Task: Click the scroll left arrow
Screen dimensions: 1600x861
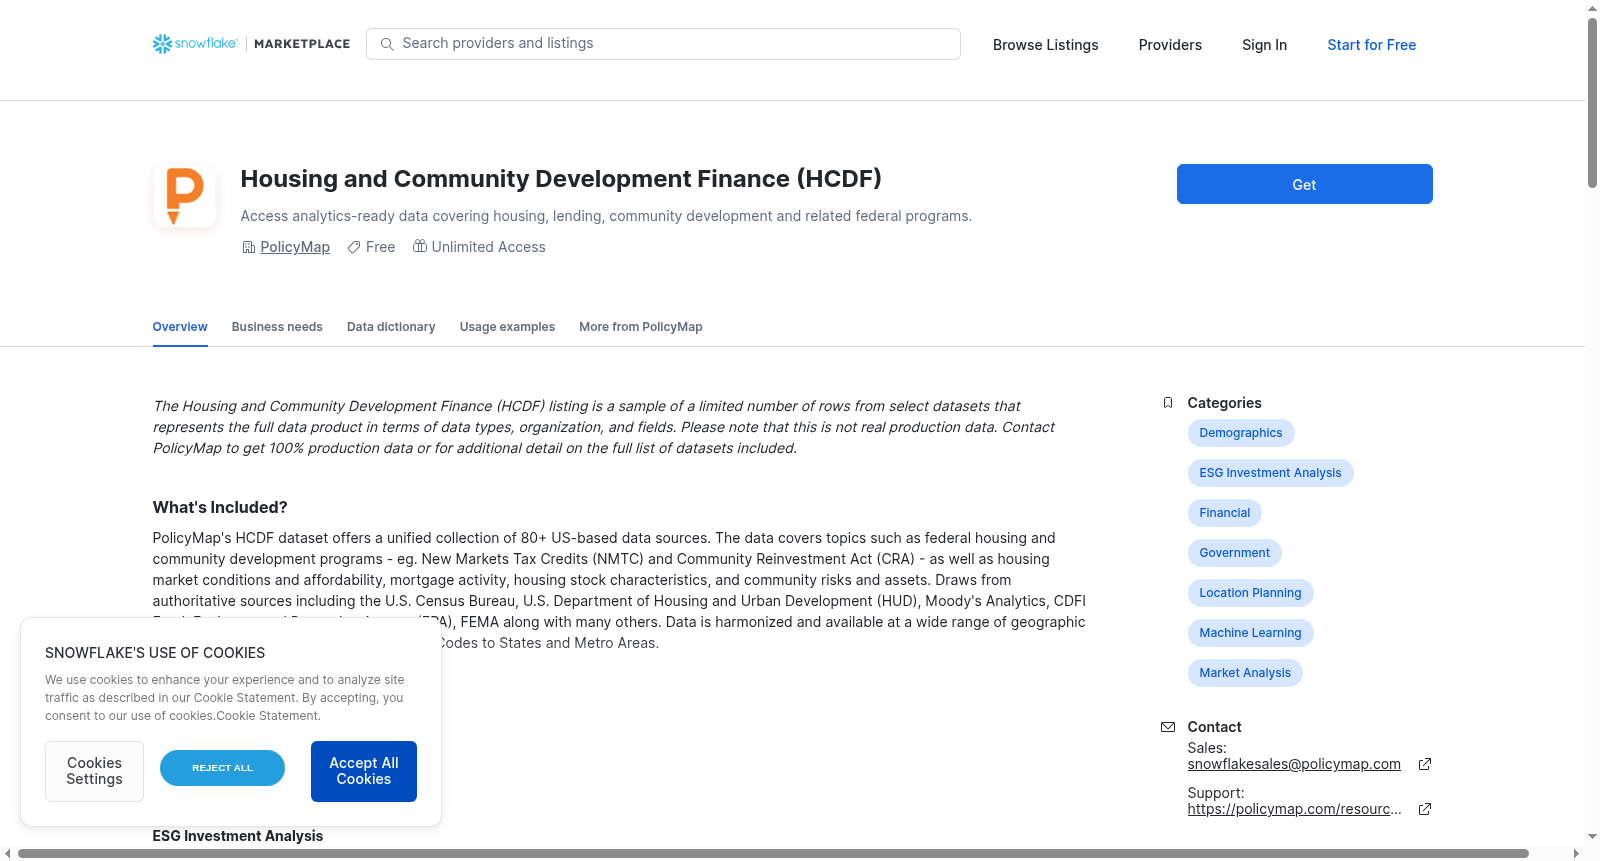Action: [8, 853]
